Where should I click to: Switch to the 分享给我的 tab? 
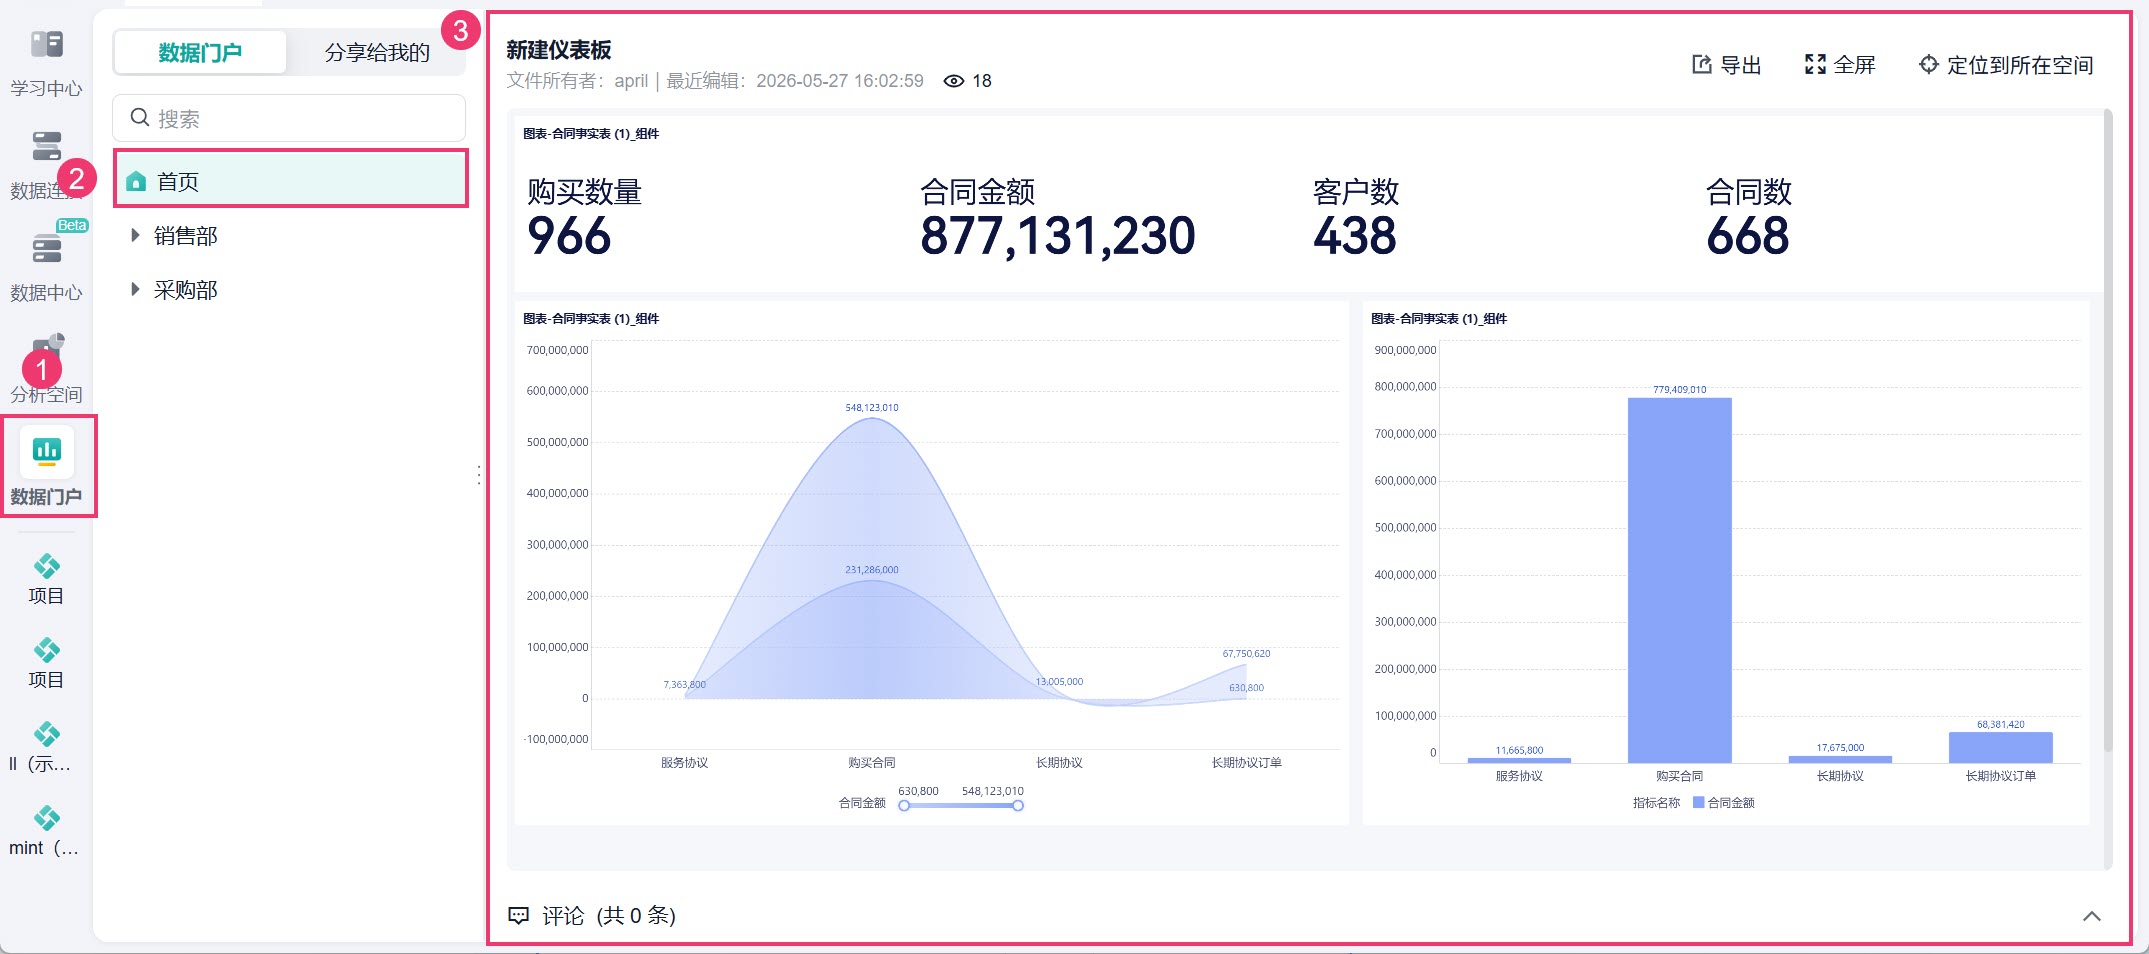(377, 52)
